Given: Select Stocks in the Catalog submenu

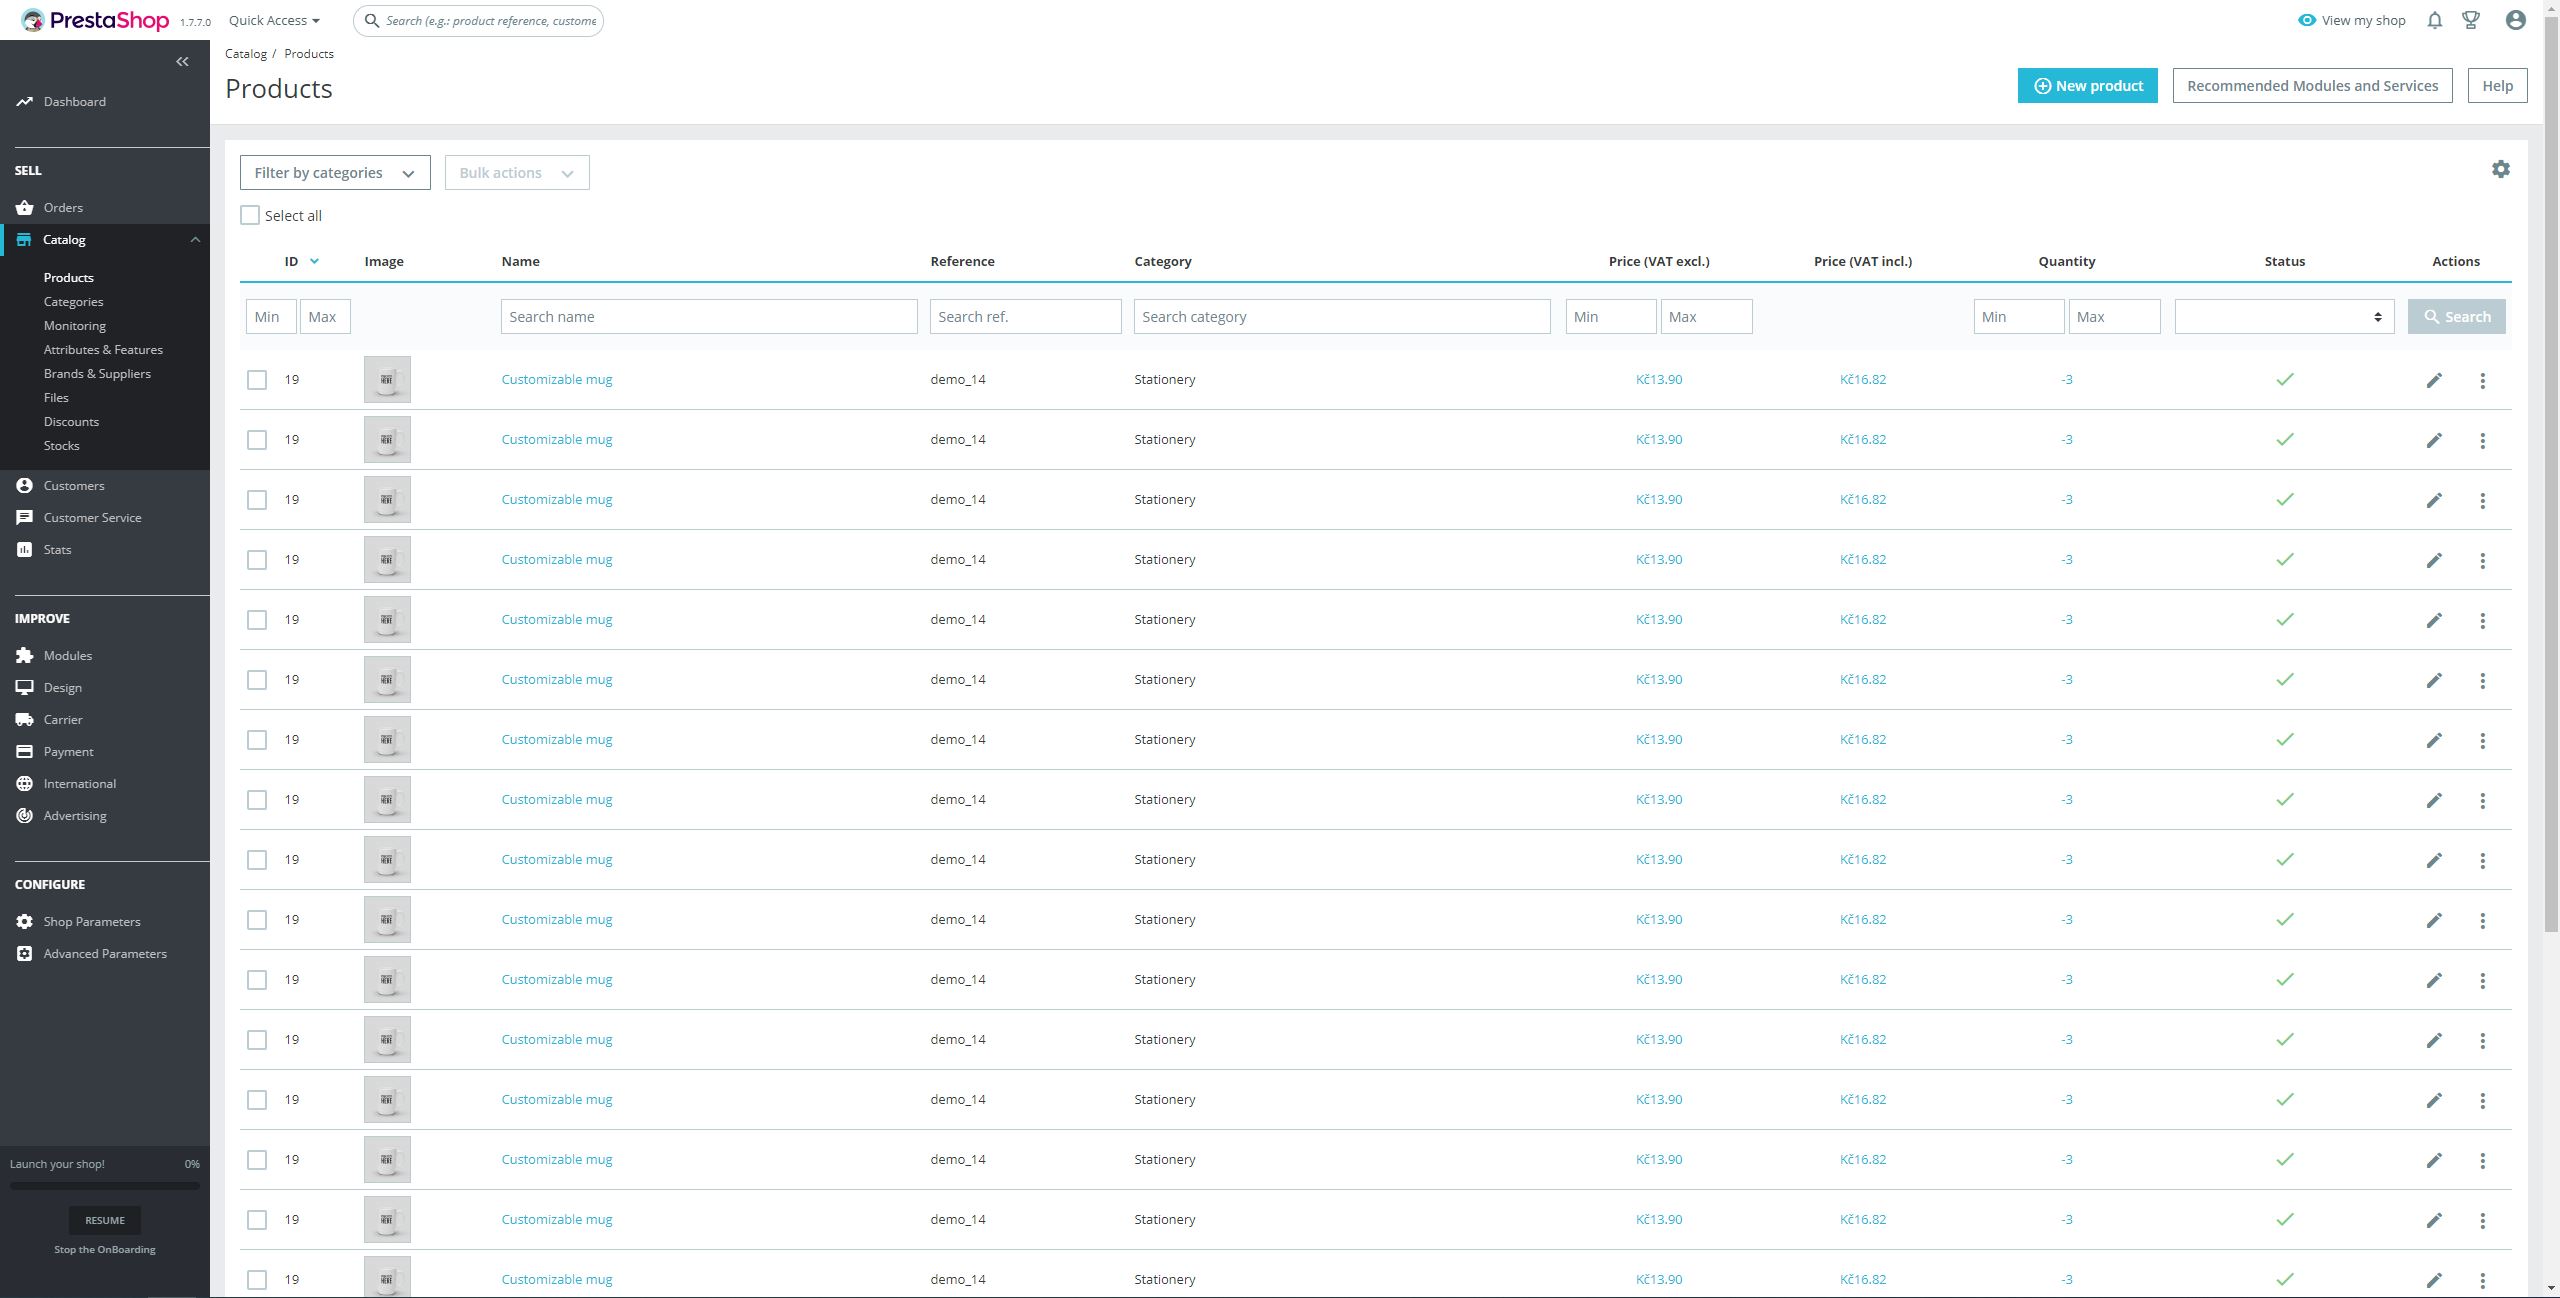Looking at the screenshot, I should [61, 445].
